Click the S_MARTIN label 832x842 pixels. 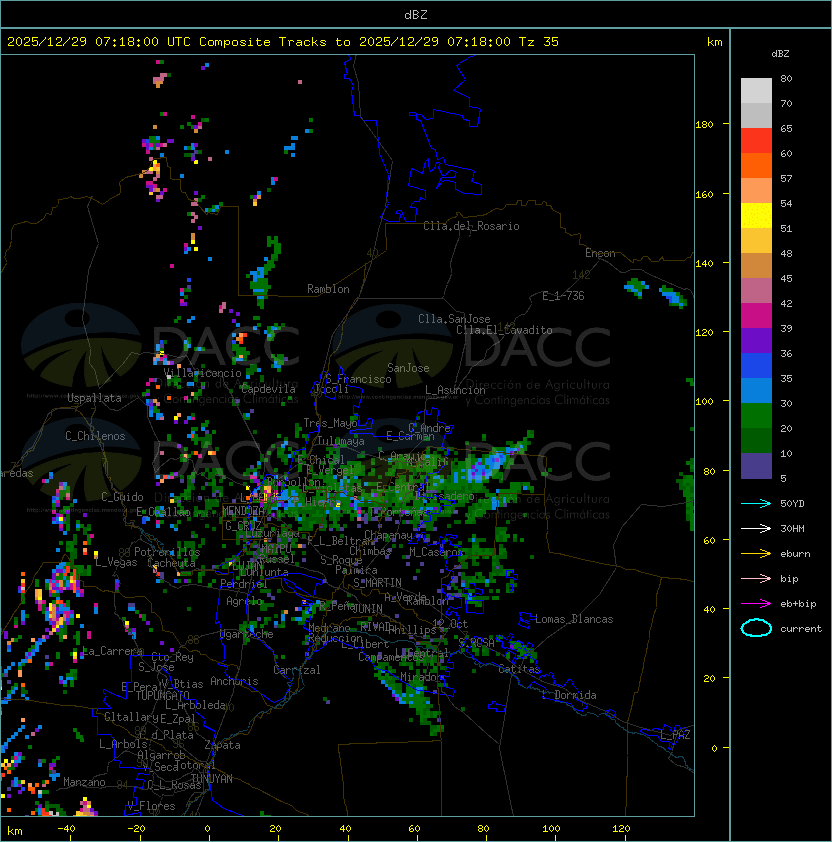[x=377, y=582]
